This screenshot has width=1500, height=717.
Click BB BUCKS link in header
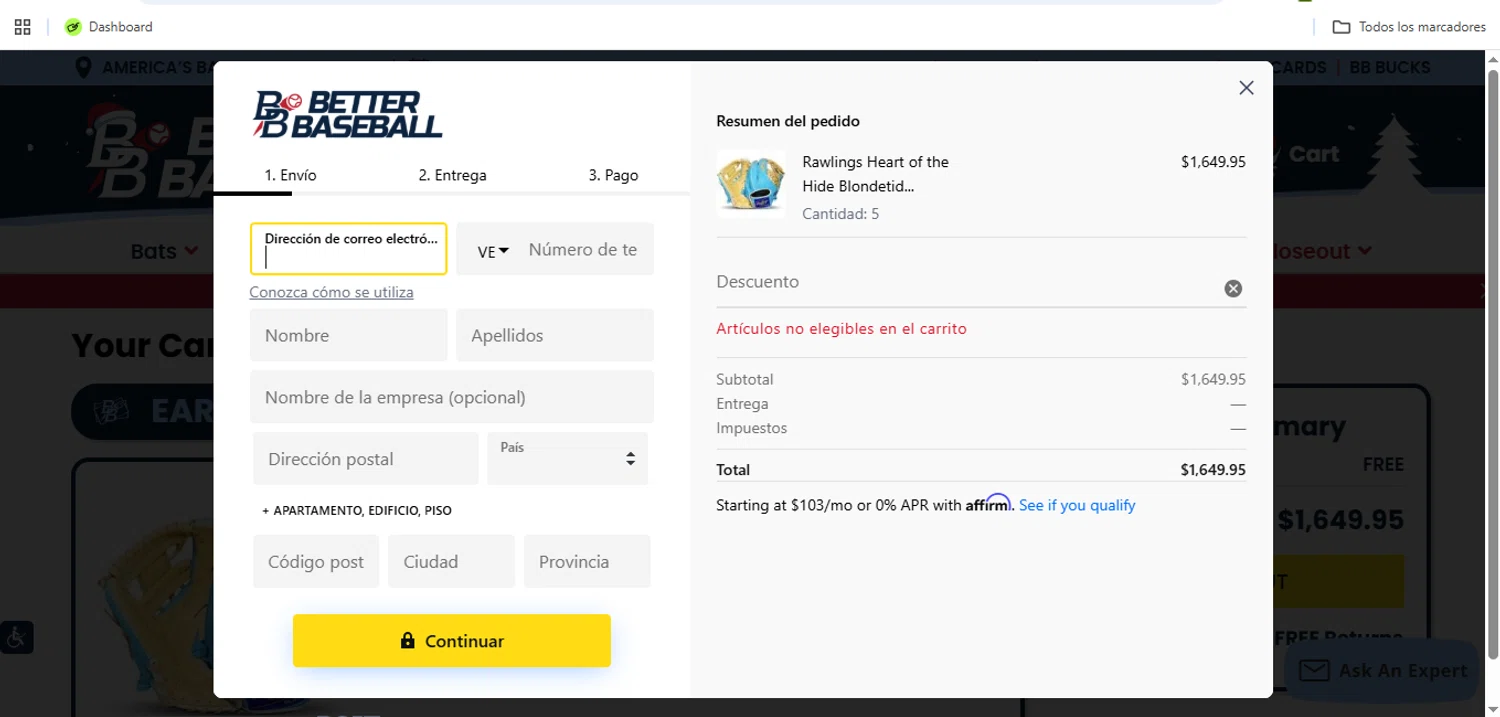[x=1390, y=68]
